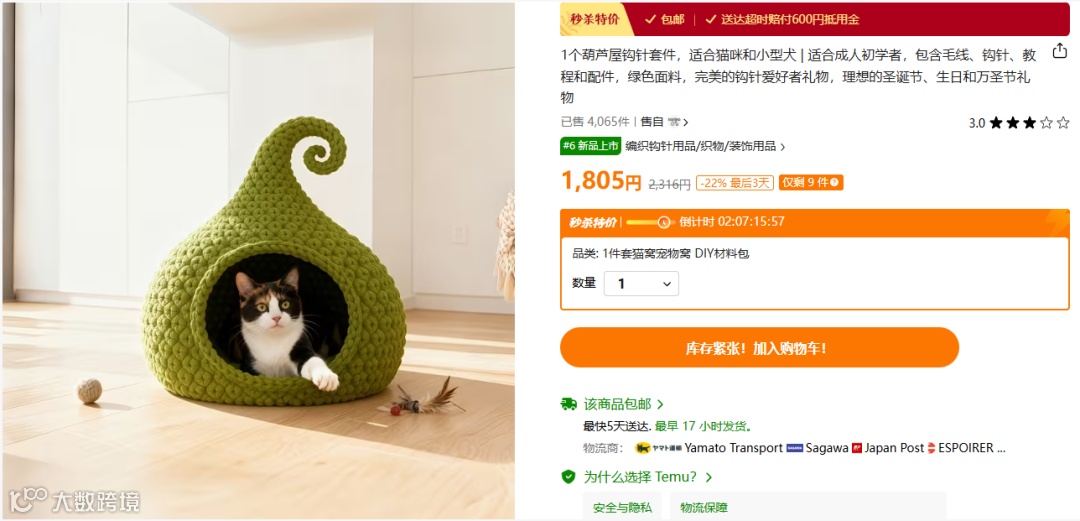The width and height of the screenshot is (1080, 521).
Task: Click the question mark in 仅剩 9 件 badge
Action: 834,183
